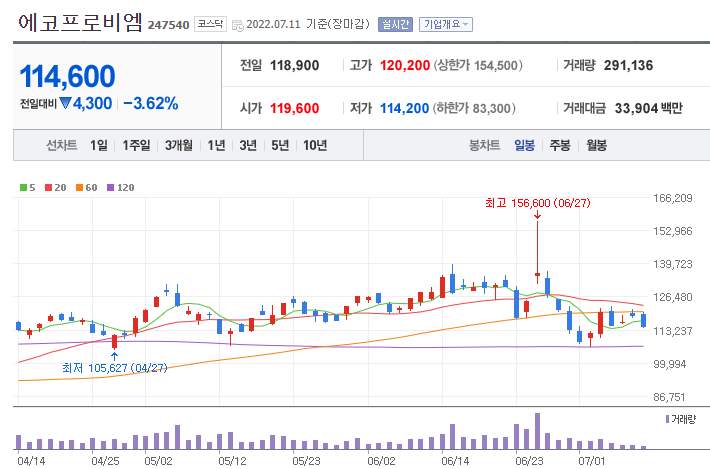Click the blue down-triangle change indicator
710x469 pixels.
click(66, 103)
